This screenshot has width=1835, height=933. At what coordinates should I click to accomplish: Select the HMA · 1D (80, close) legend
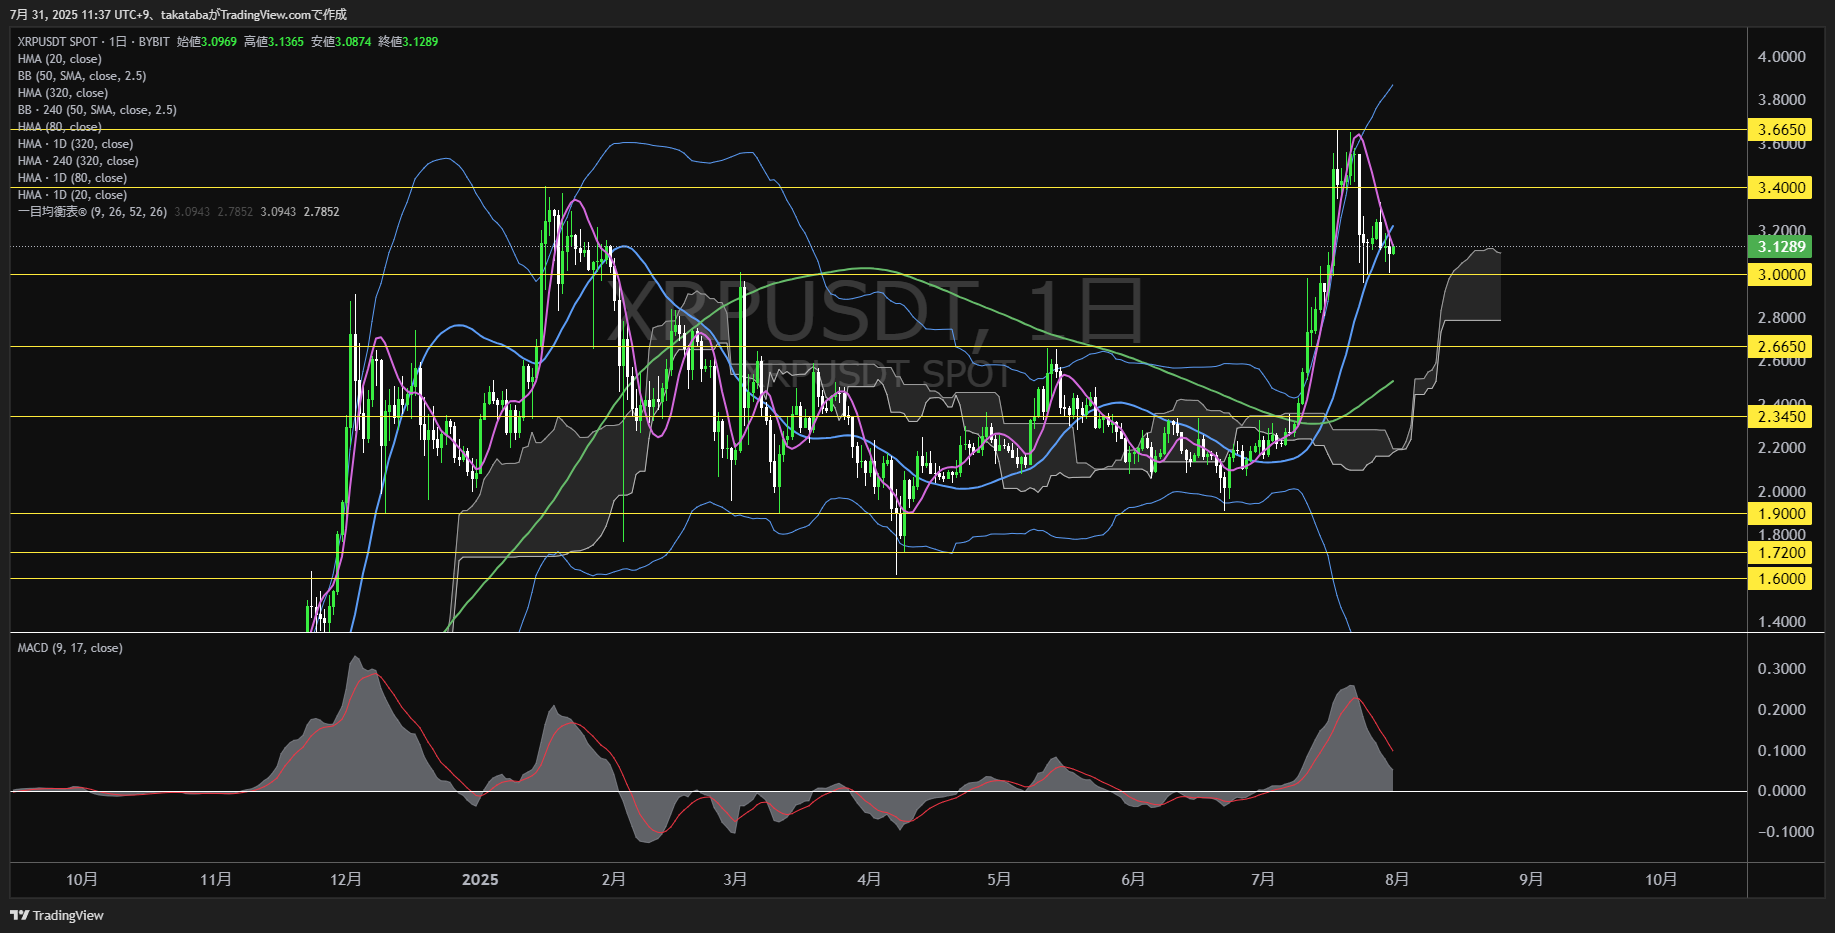(72, 178)
